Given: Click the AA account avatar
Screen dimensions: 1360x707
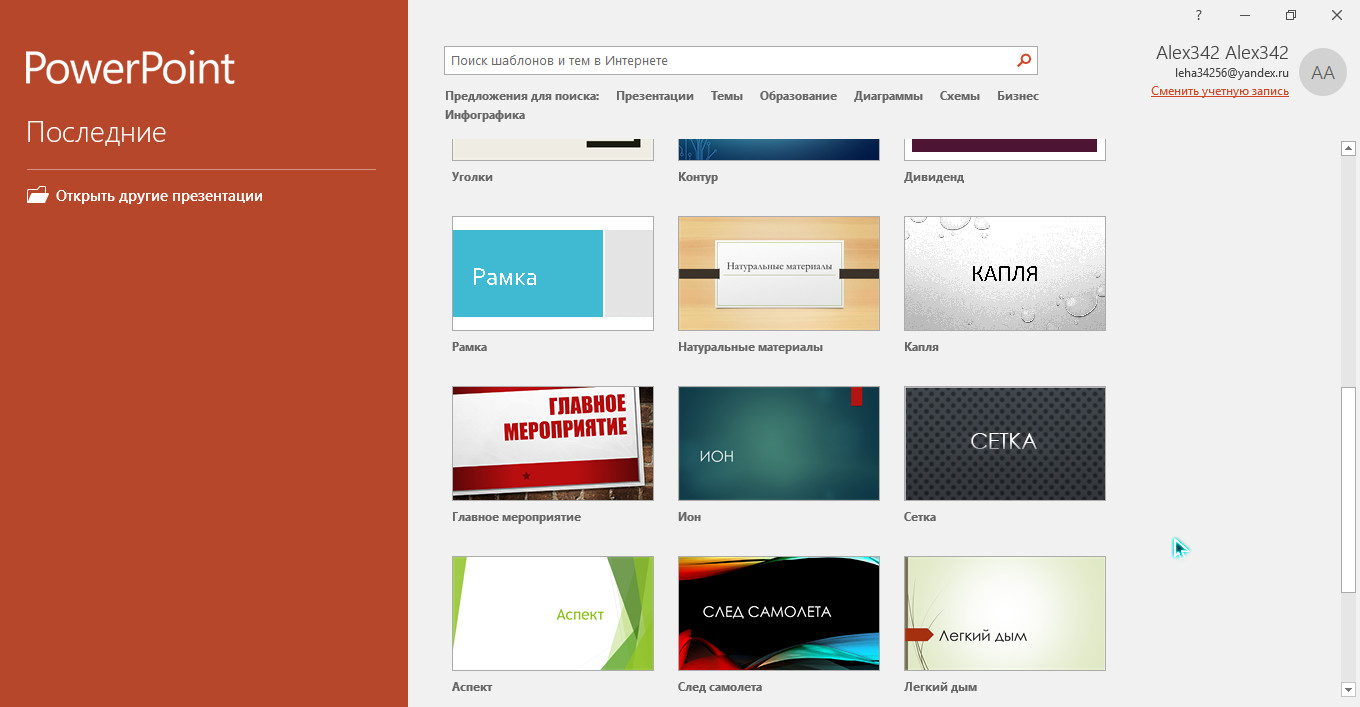Looking at the screenshot, I should [1322, 72].
